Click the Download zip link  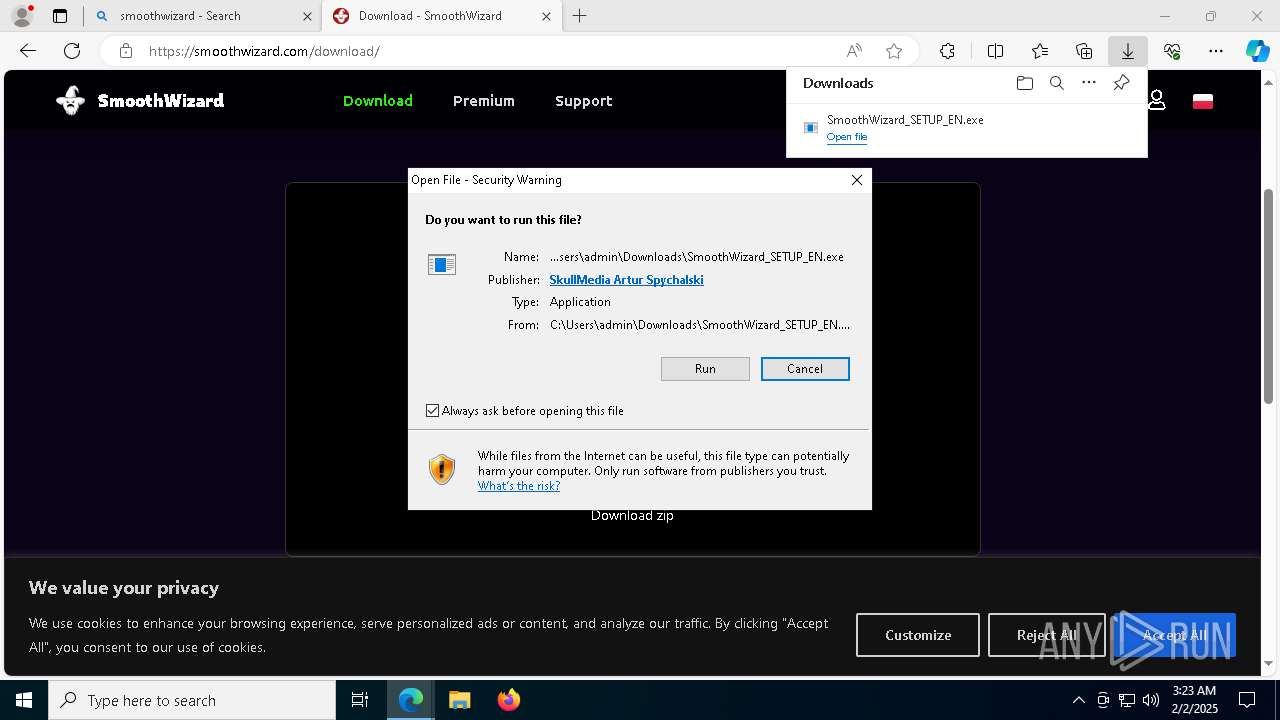click(x=632, y=516)
